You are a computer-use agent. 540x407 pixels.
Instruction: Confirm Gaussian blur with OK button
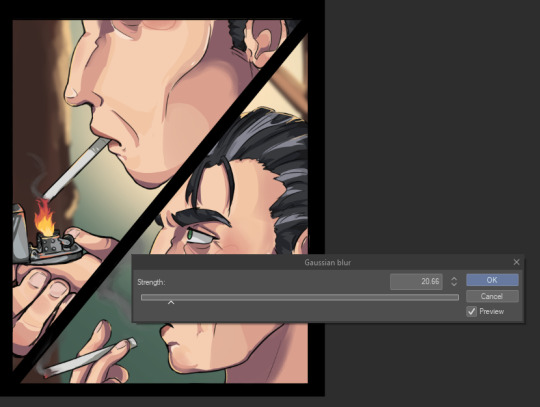(492, 280)
